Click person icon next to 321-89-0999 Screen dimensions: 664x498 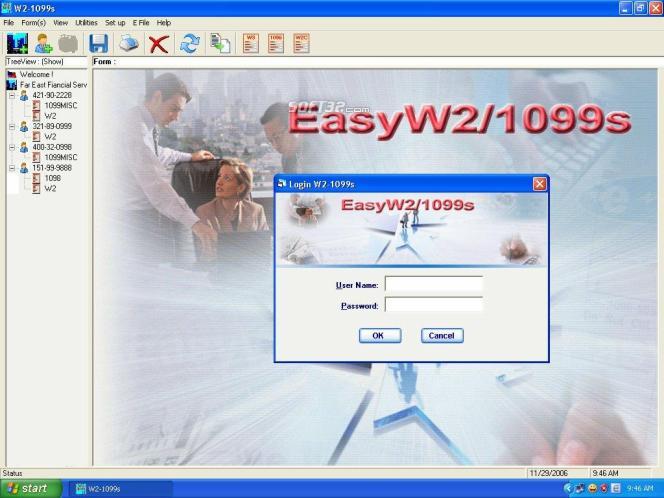(x=24, y=126)
